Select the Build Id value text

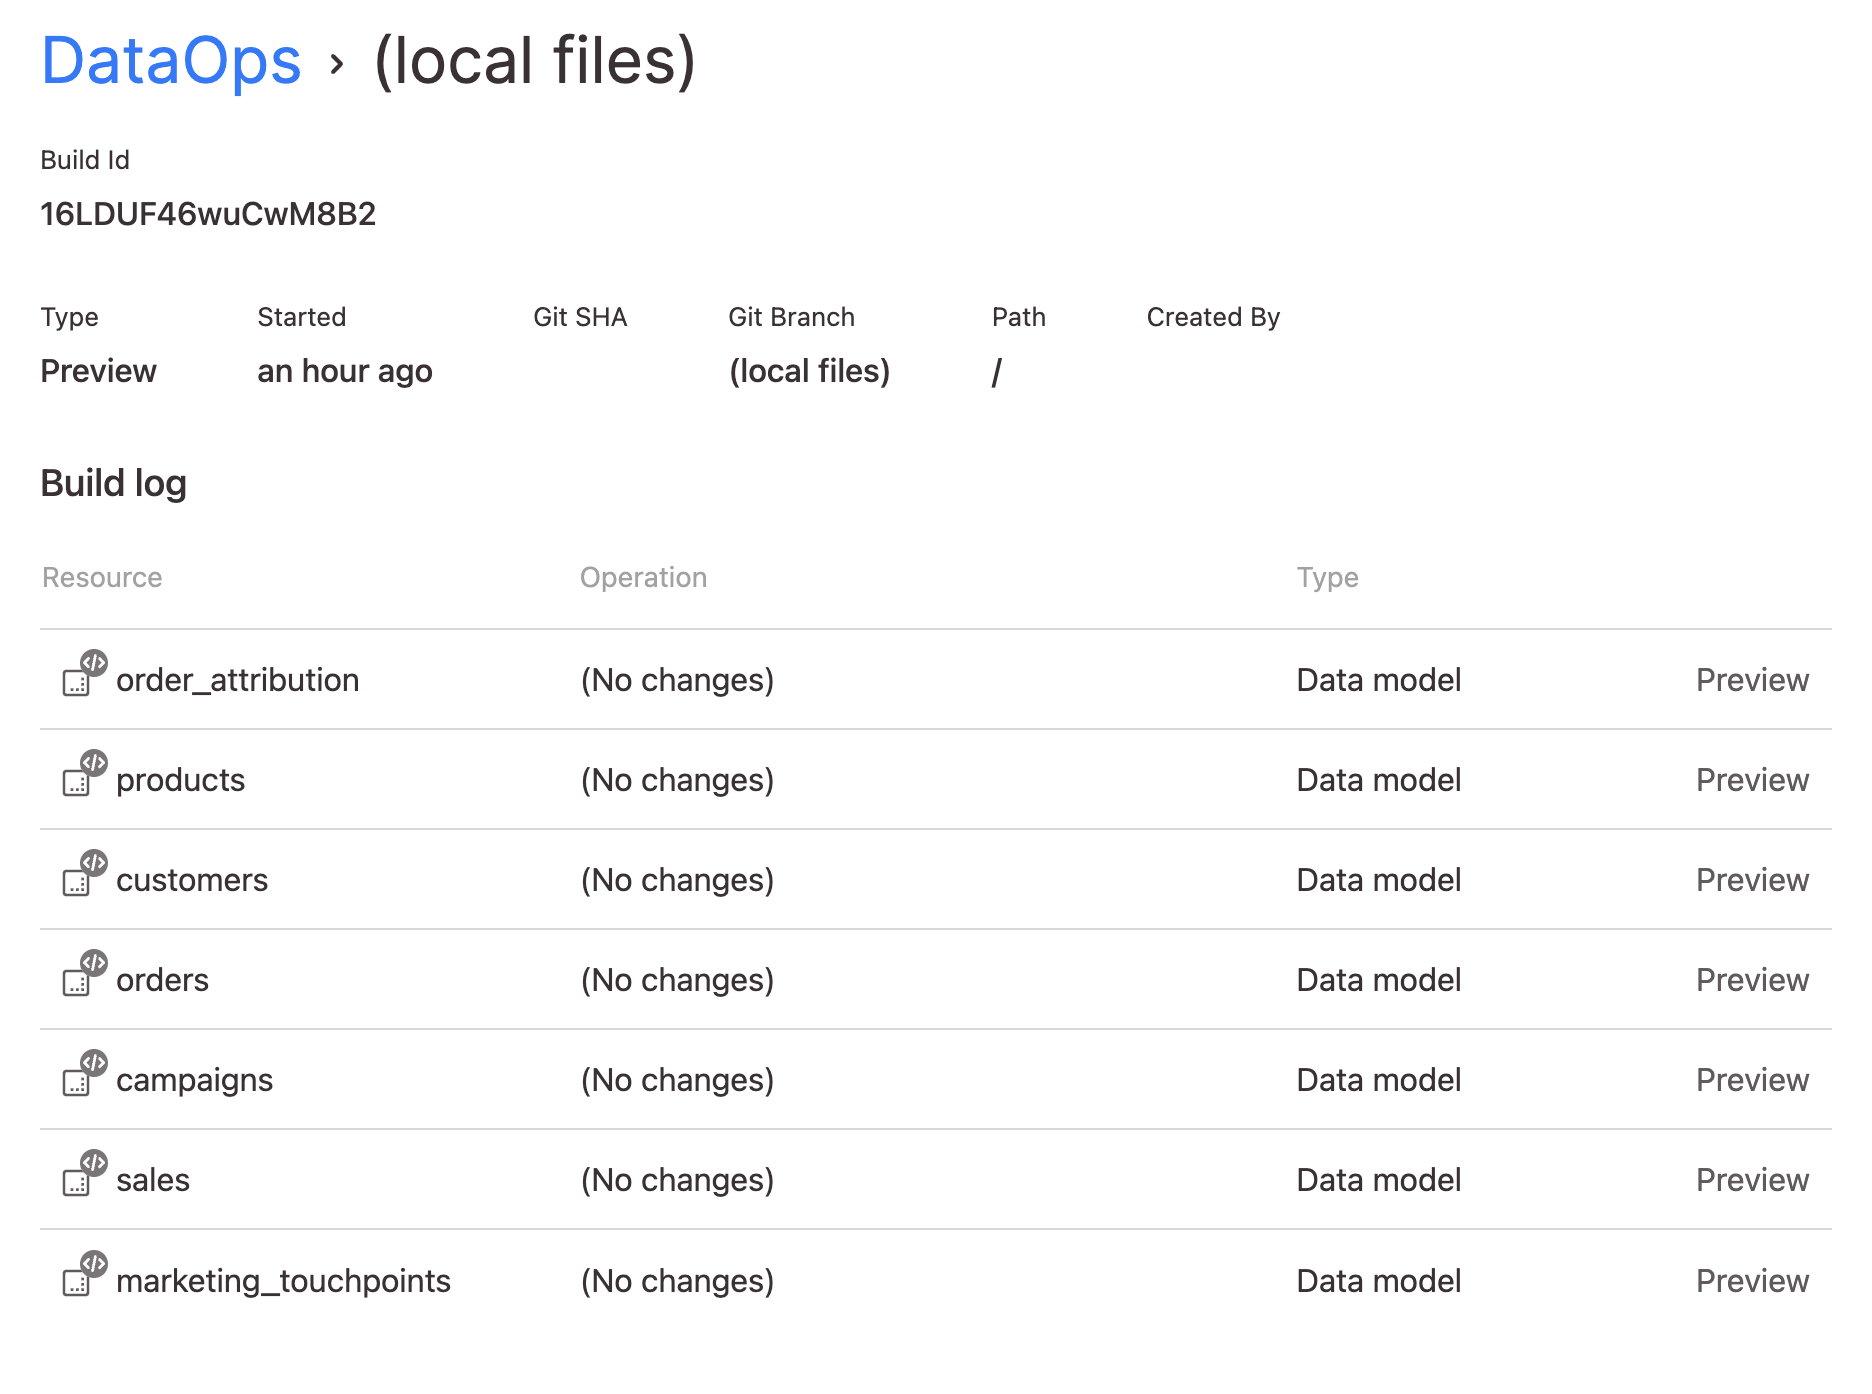click(x=208, y=214)
